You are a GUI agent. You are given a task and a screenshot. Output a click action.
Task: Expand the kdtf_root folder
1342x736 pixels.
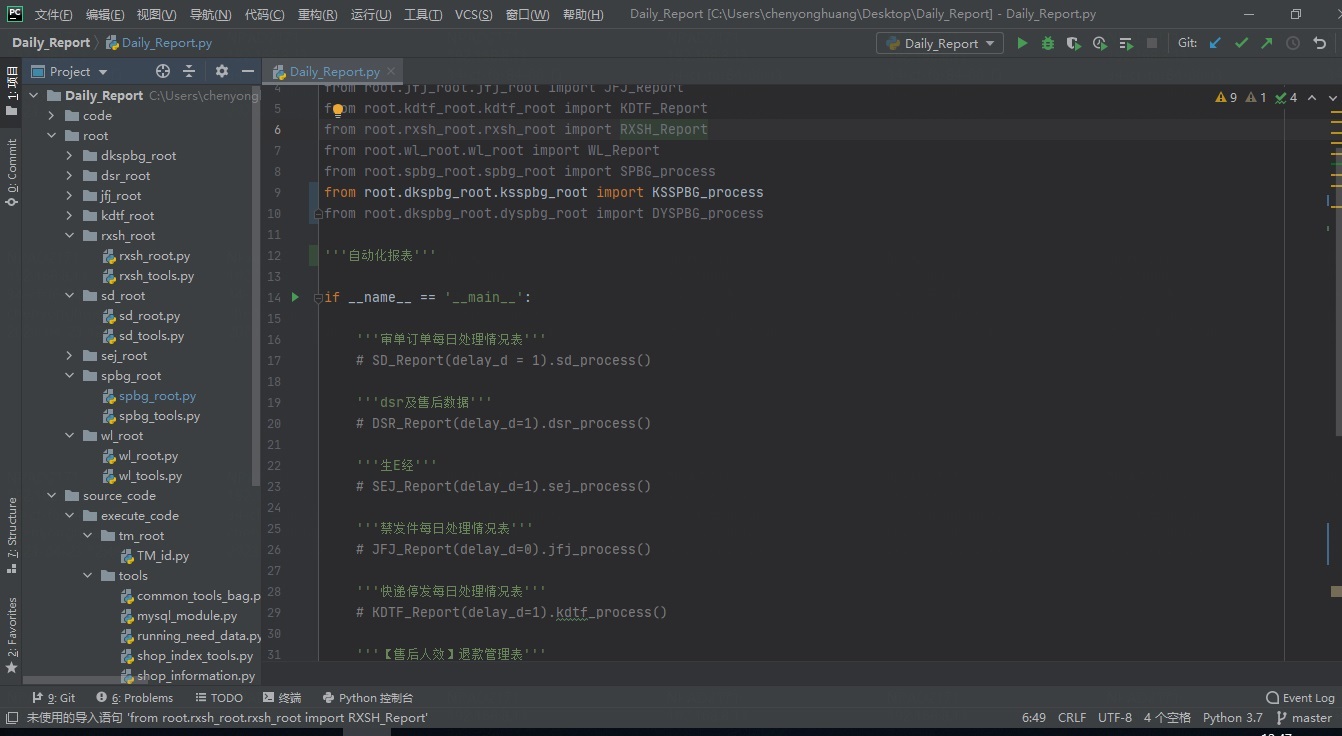click(x=69, y=216)
